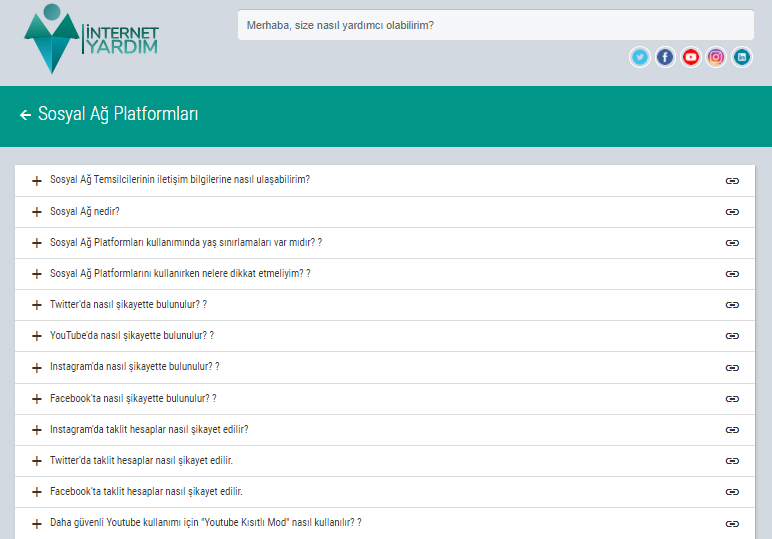Focus the 'Merhaba, size nasıl yardımcı olabilirim?' search box
This screenshot has width=772, height=539.
(x=495, y=25)
